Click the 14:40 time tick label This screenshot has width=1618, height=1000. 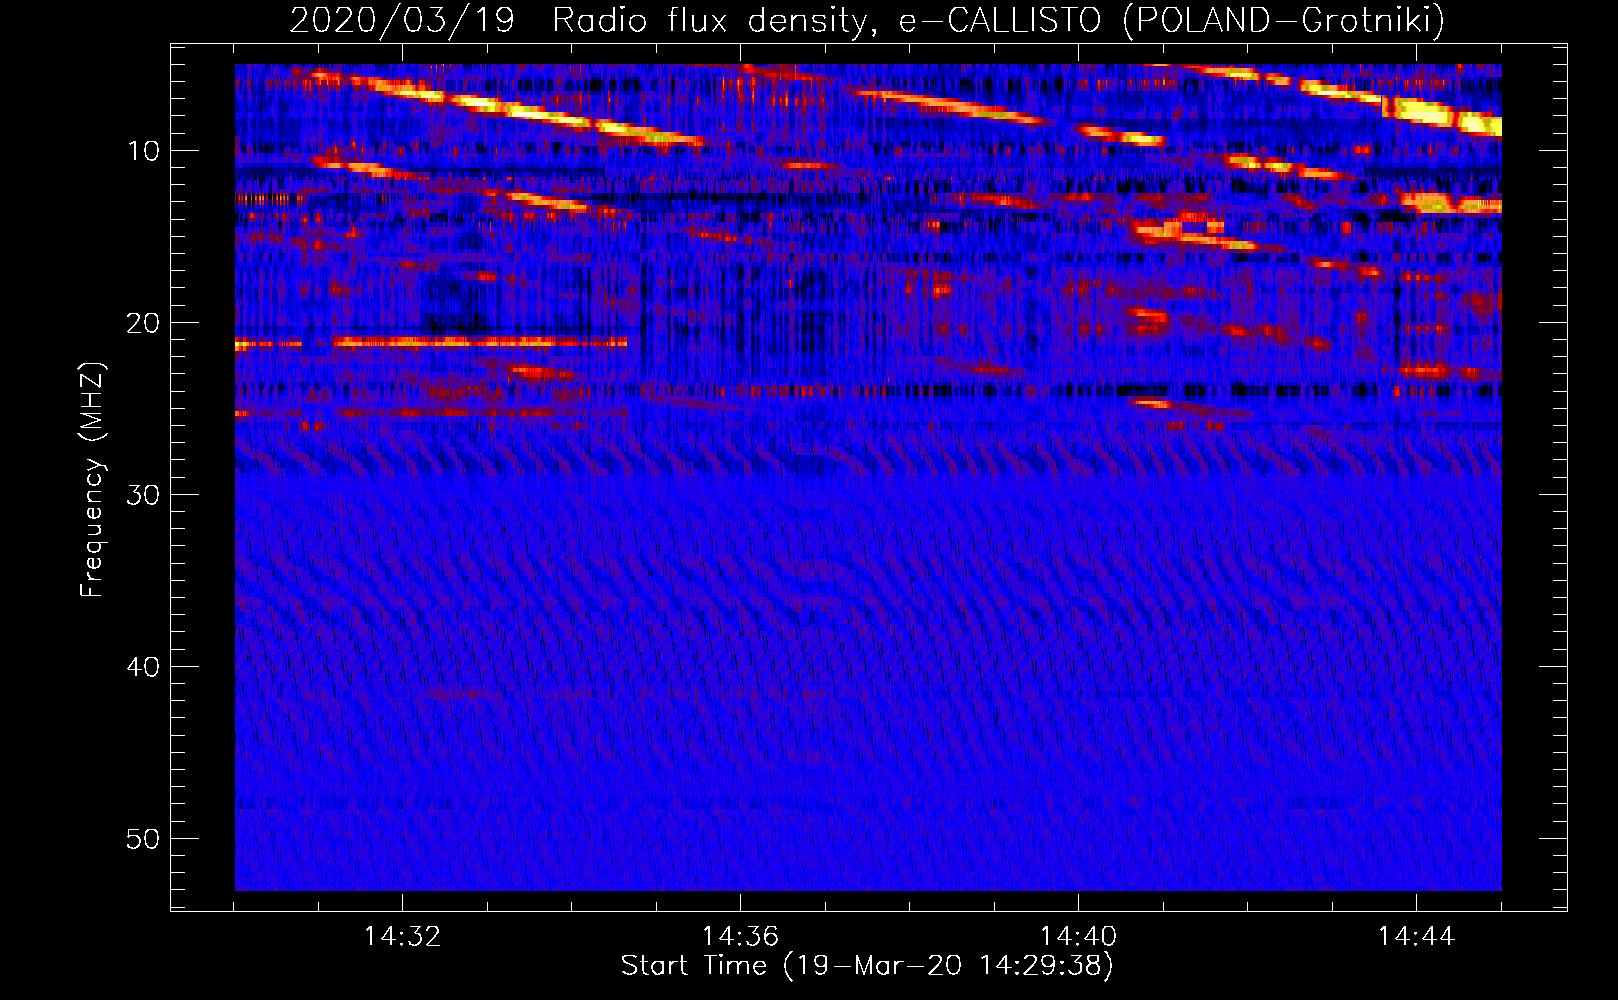coord(1078,937)
